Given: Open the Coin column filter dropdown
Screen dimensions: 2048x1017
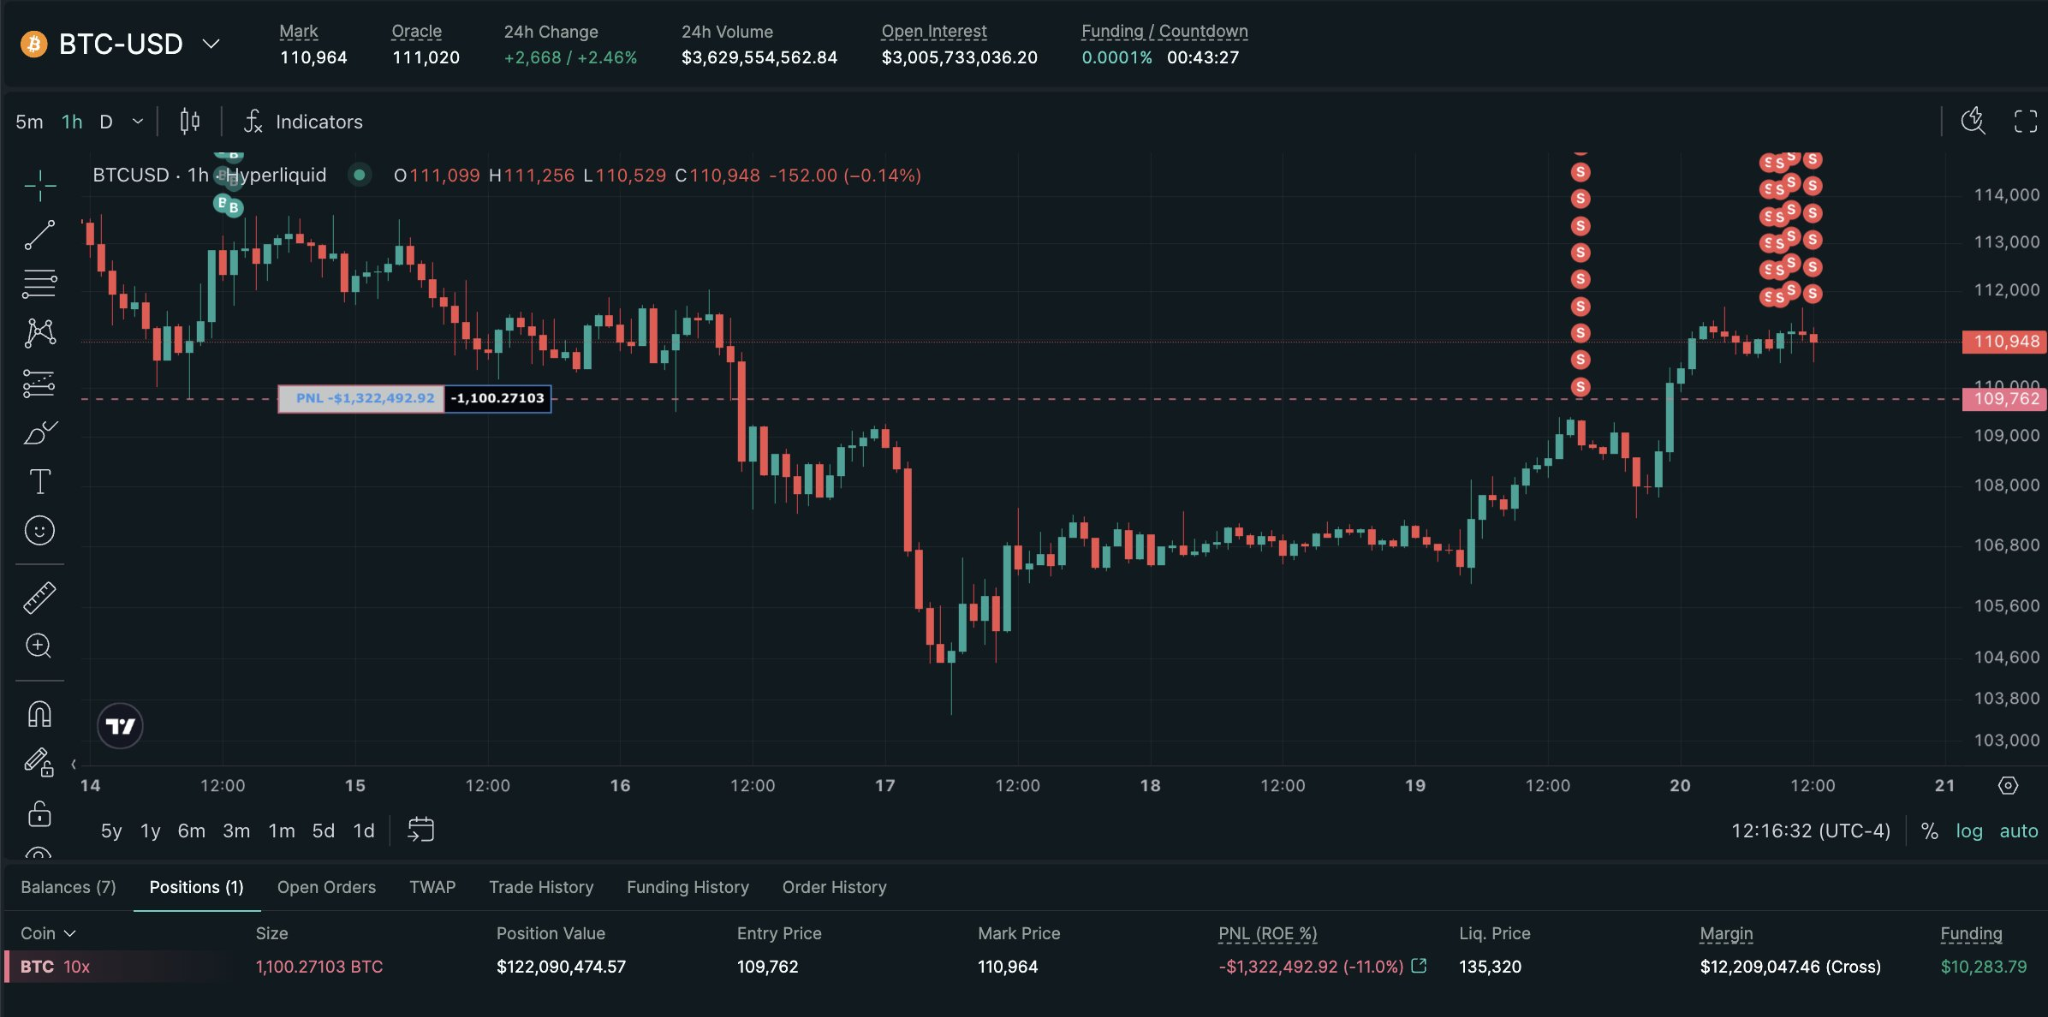Looking at the screenshot, I should pos(71,933).
